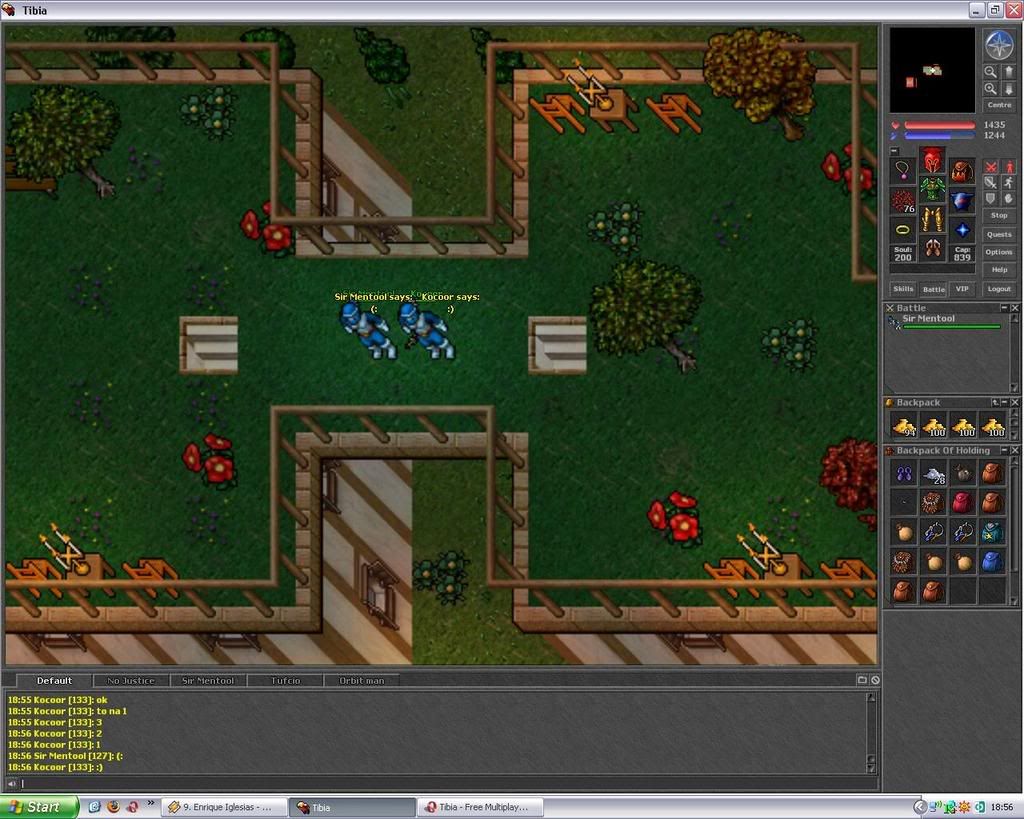Select the red helmet in equipment
Screen dimensions: 1024x819
(933, 159)
